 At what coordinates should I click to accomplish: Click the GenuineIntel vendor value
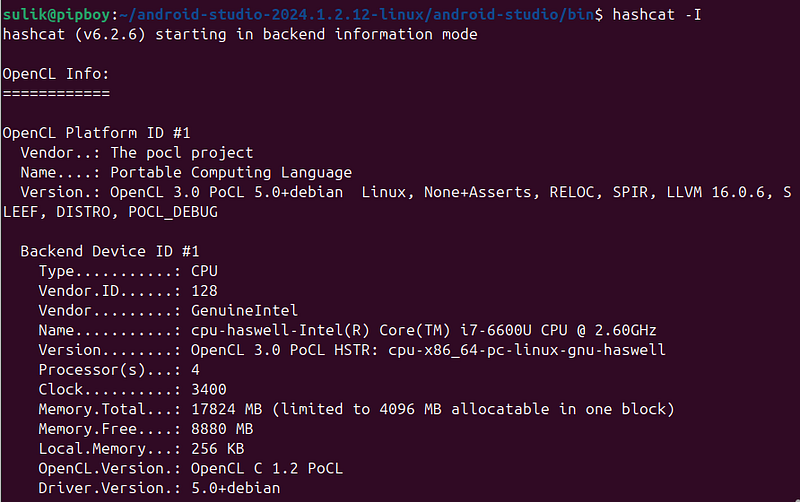(x=244, y=311)
